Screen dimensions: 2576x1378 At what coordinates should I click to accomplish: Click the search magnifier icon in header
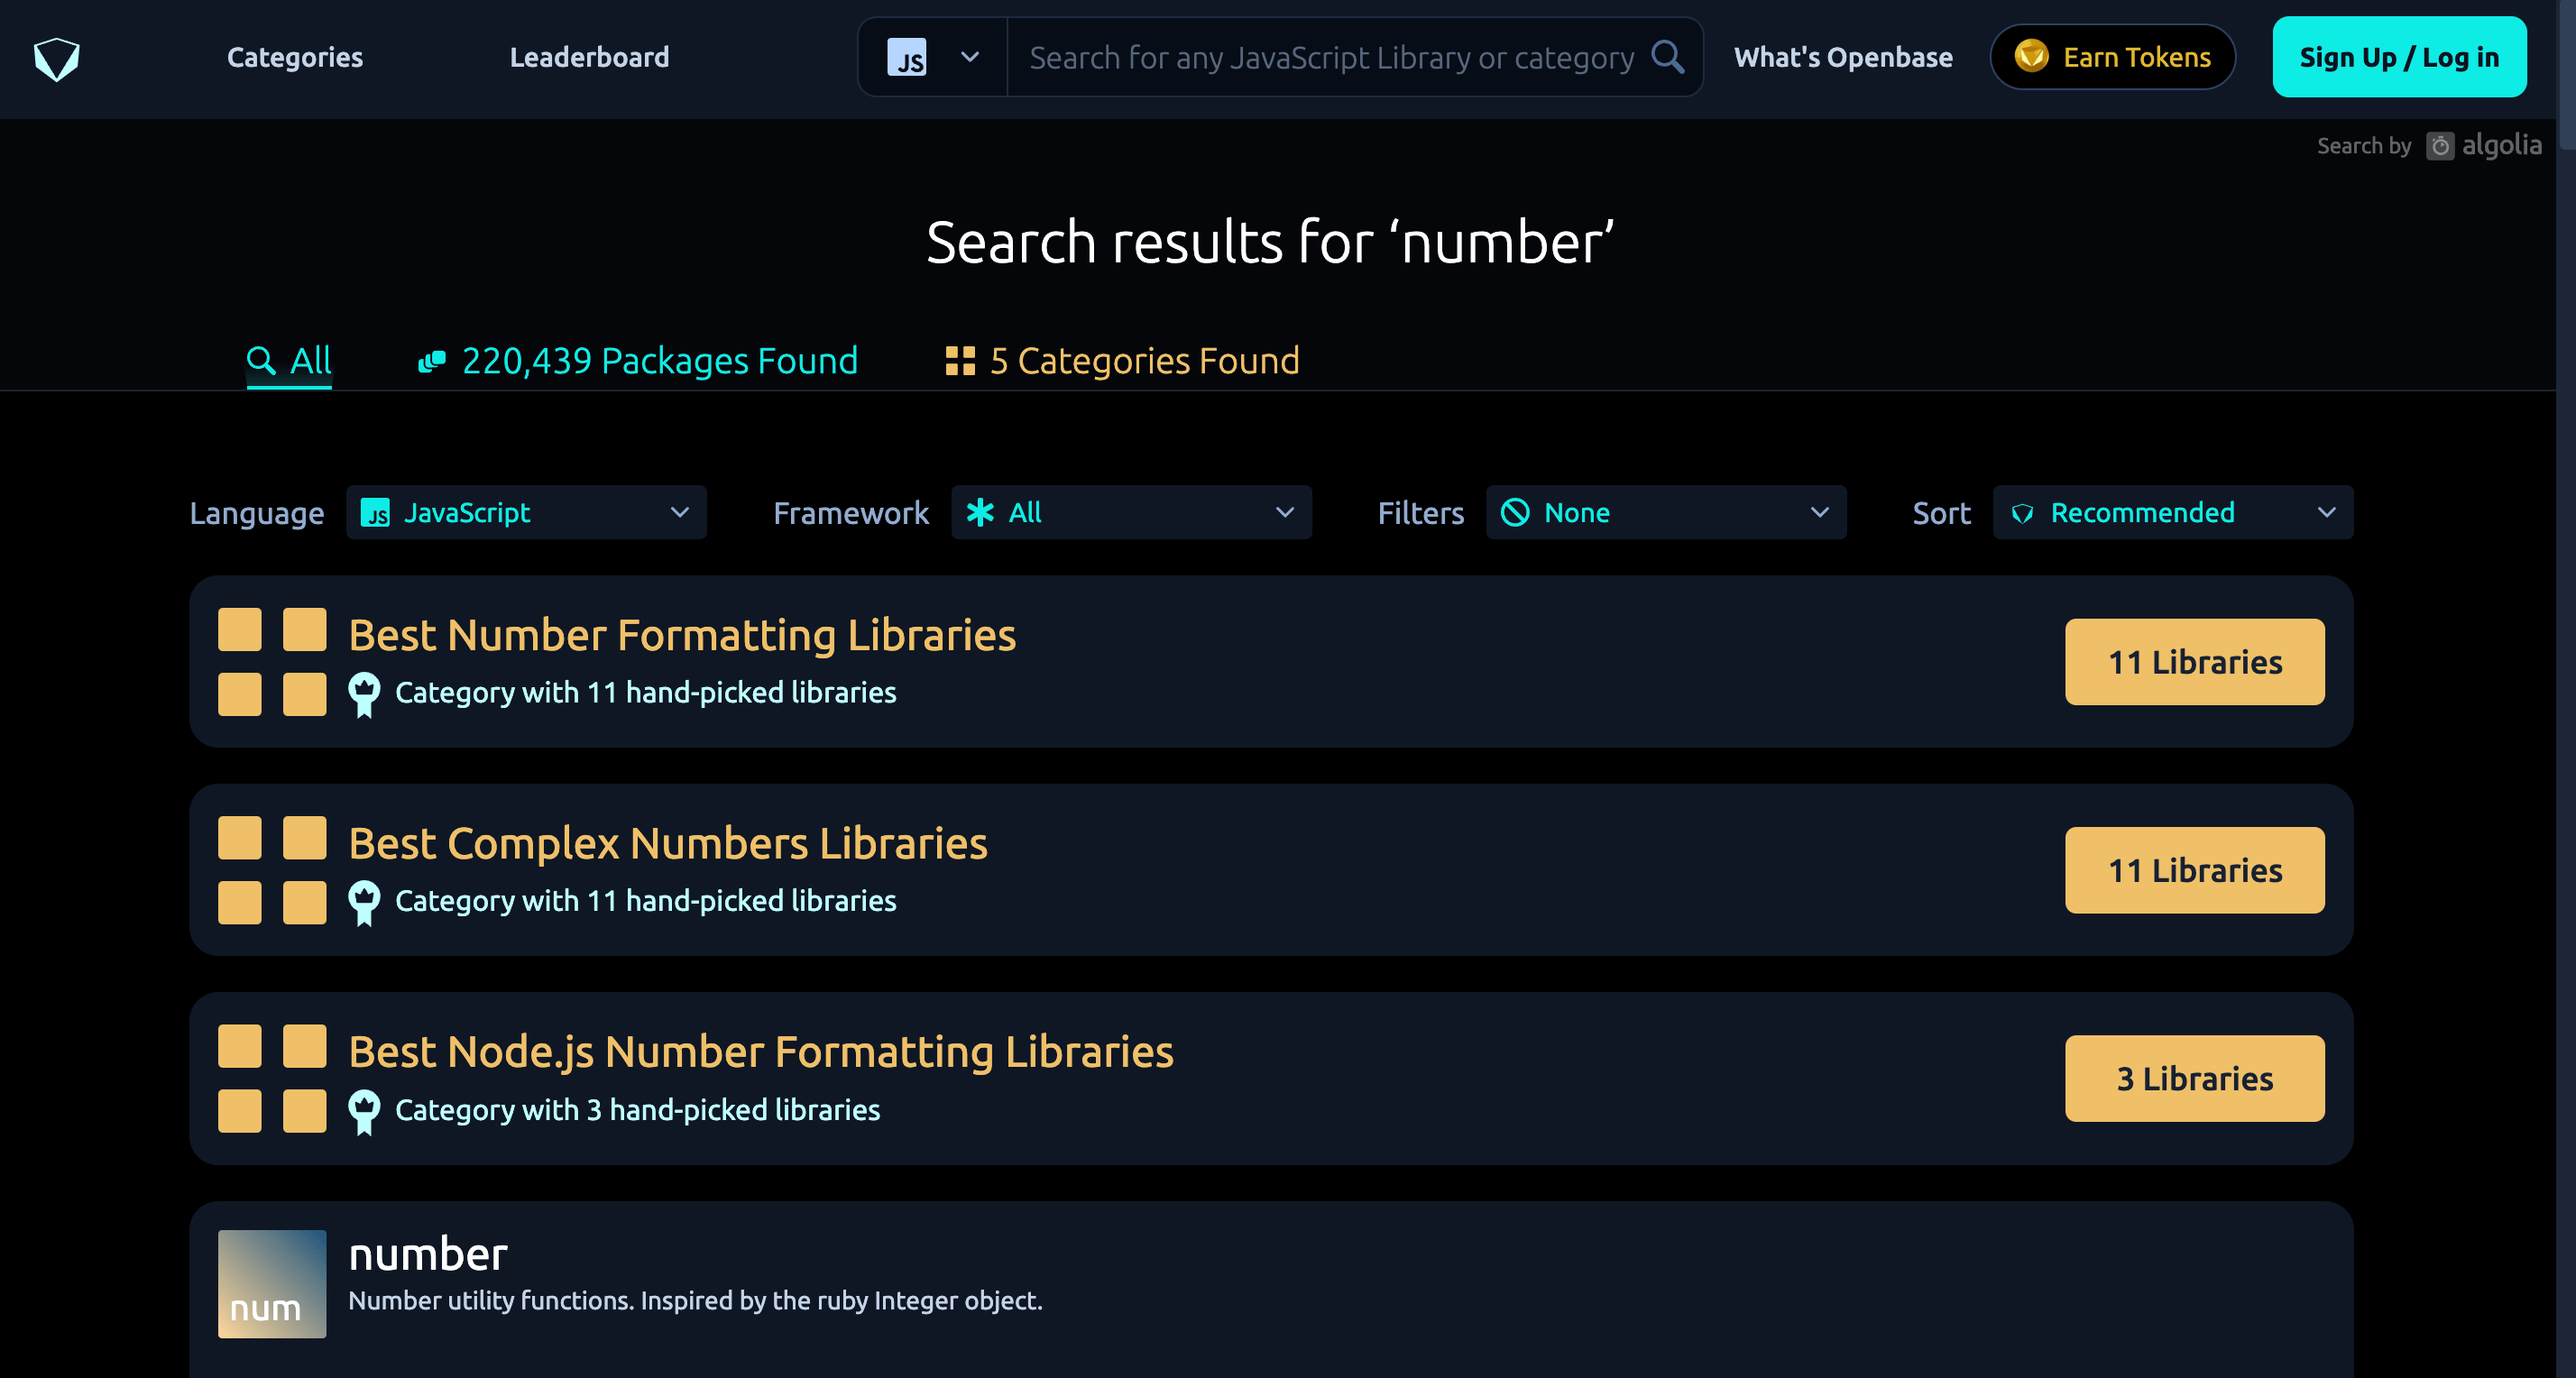tap(1666, 57)
